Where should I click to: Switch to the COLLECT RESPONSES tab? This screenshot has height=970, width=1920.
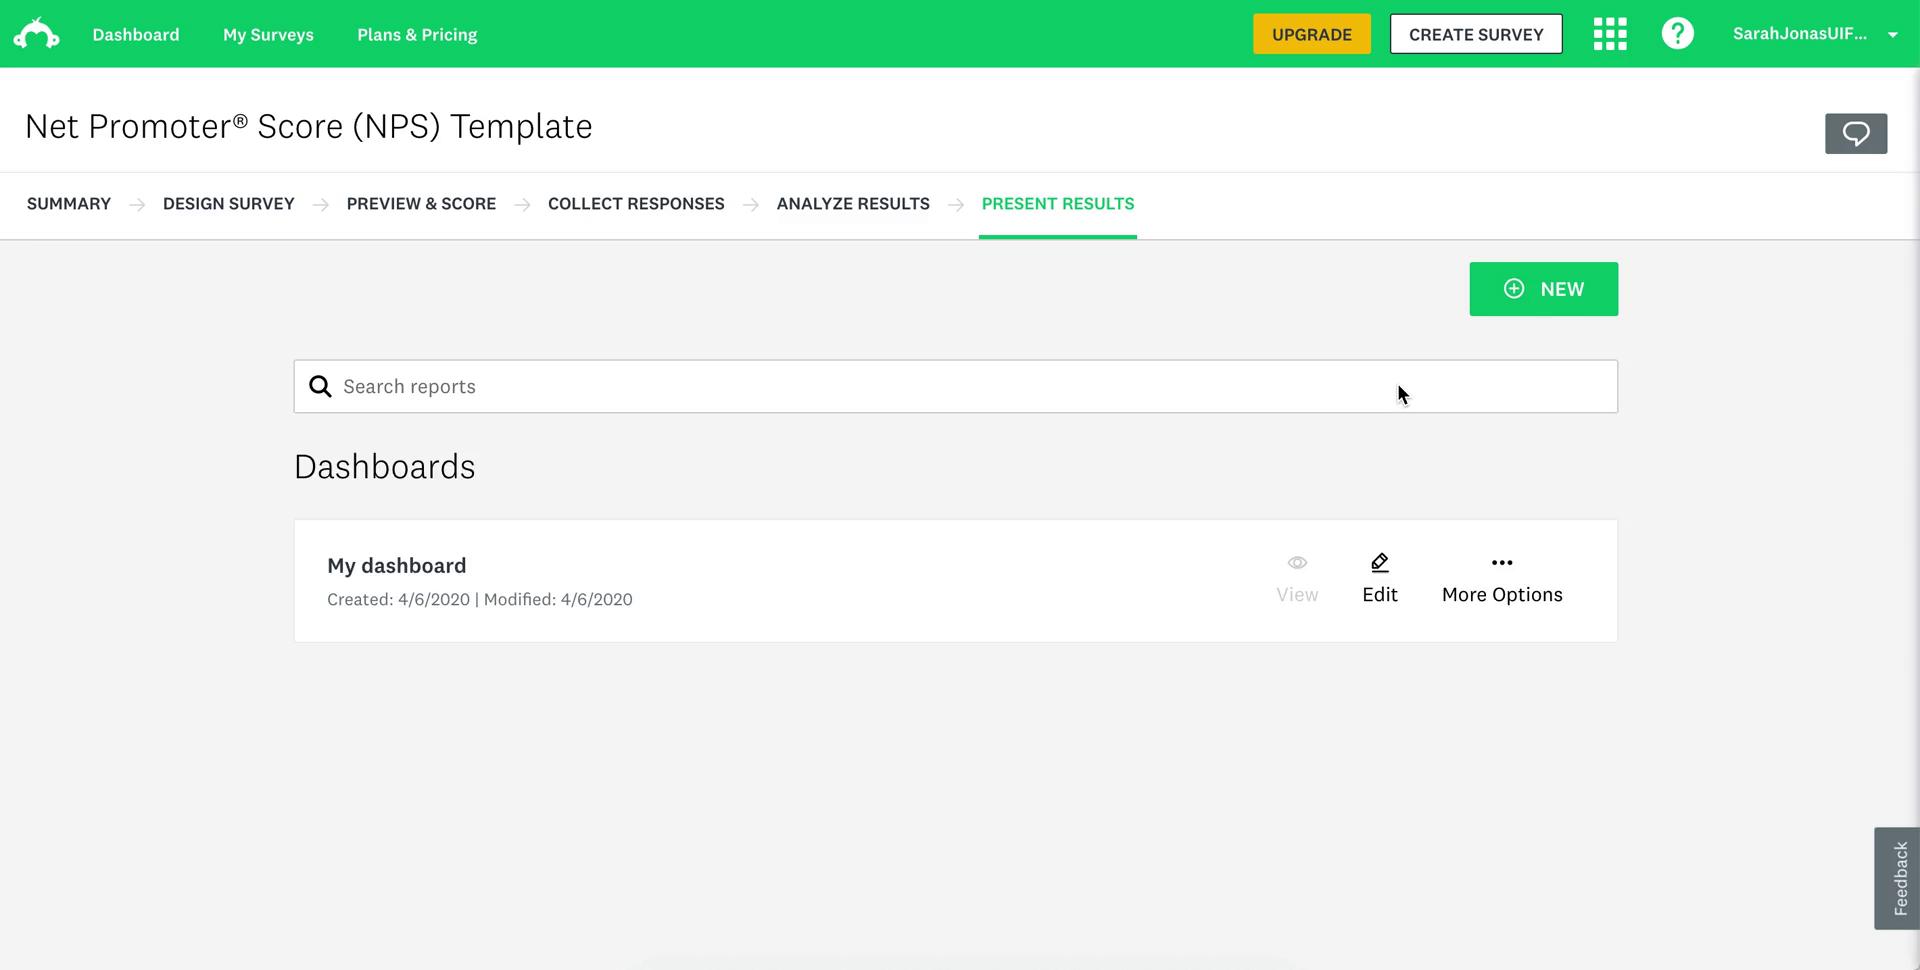(636, 204)
